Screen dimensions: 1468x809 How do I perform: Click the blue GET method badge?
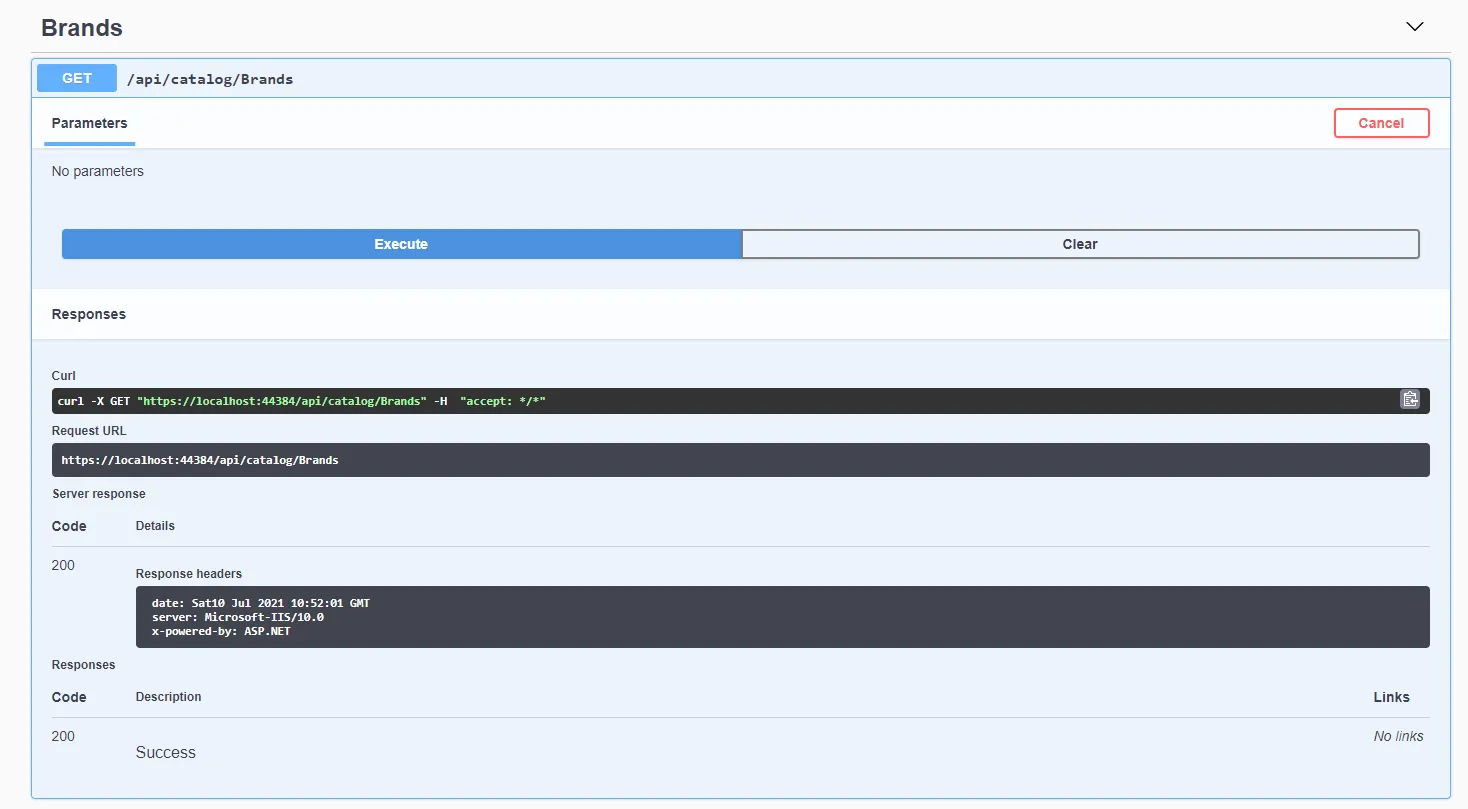(76, 78)
